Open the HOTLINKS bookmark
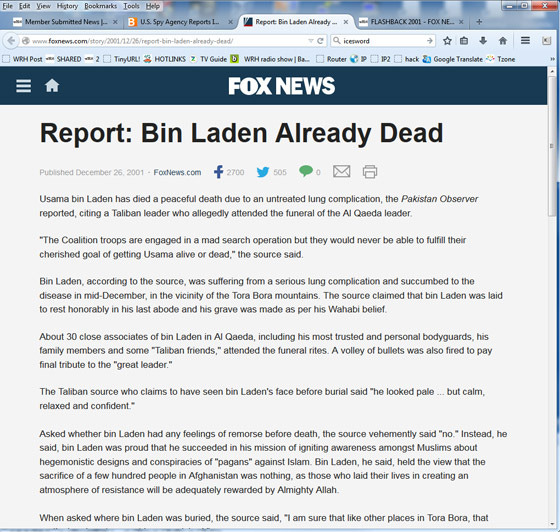 [x=165, y=59]
